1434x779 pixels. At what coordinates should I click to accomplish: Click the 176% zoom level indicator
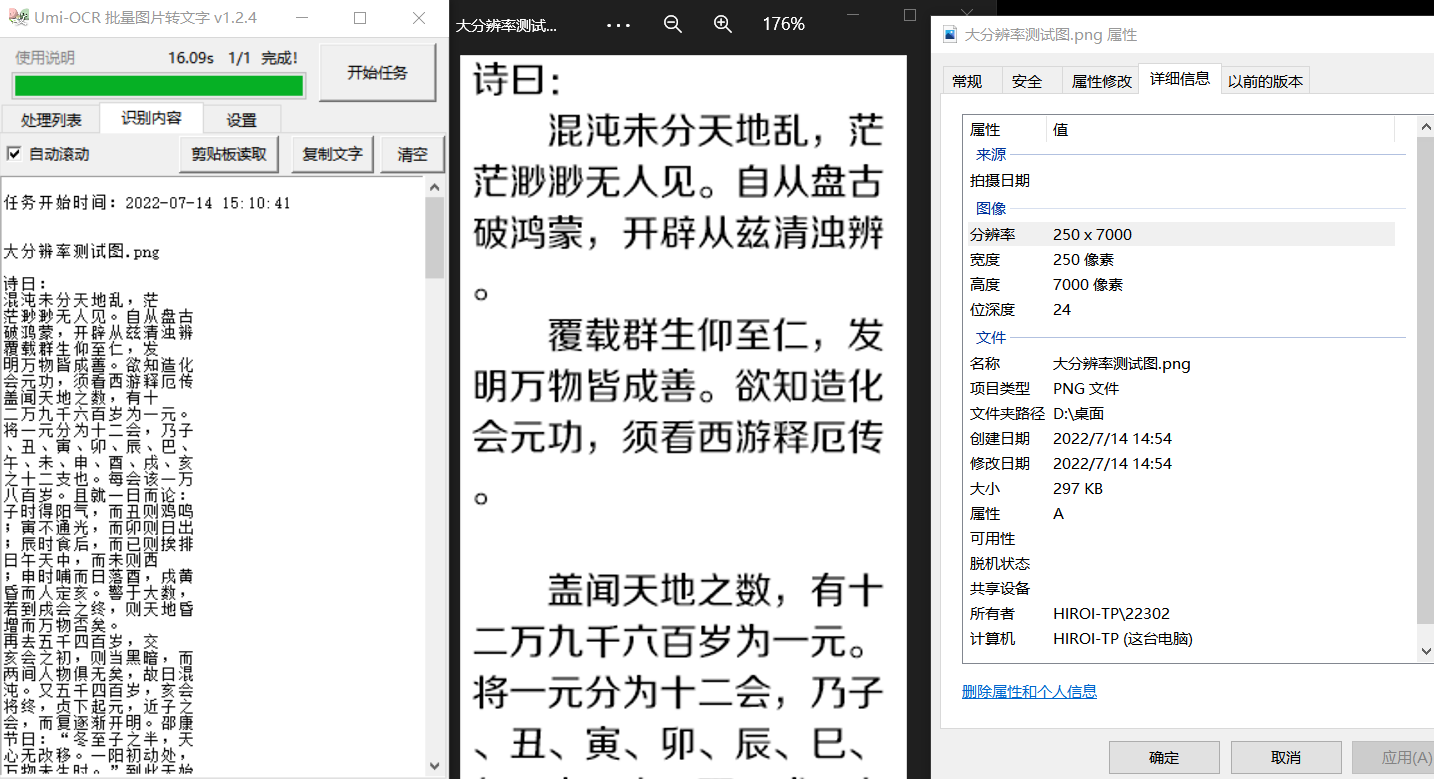[x=783, y=24]
